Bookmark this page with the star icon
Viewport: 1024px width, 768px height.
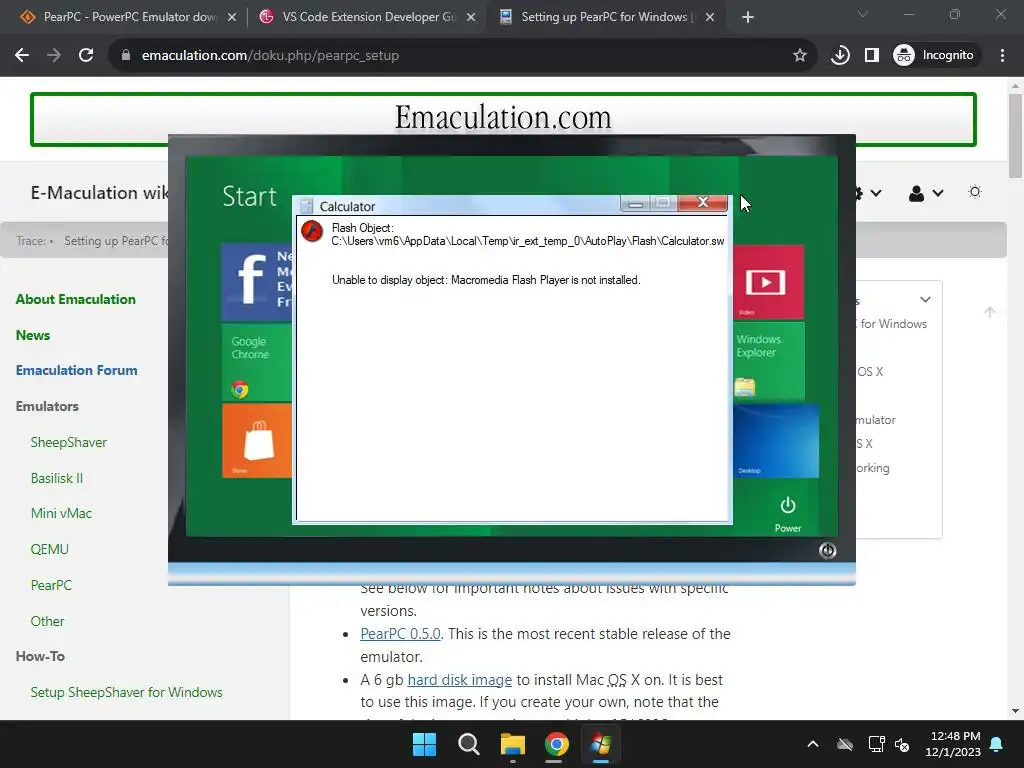(x=799, y=56)
